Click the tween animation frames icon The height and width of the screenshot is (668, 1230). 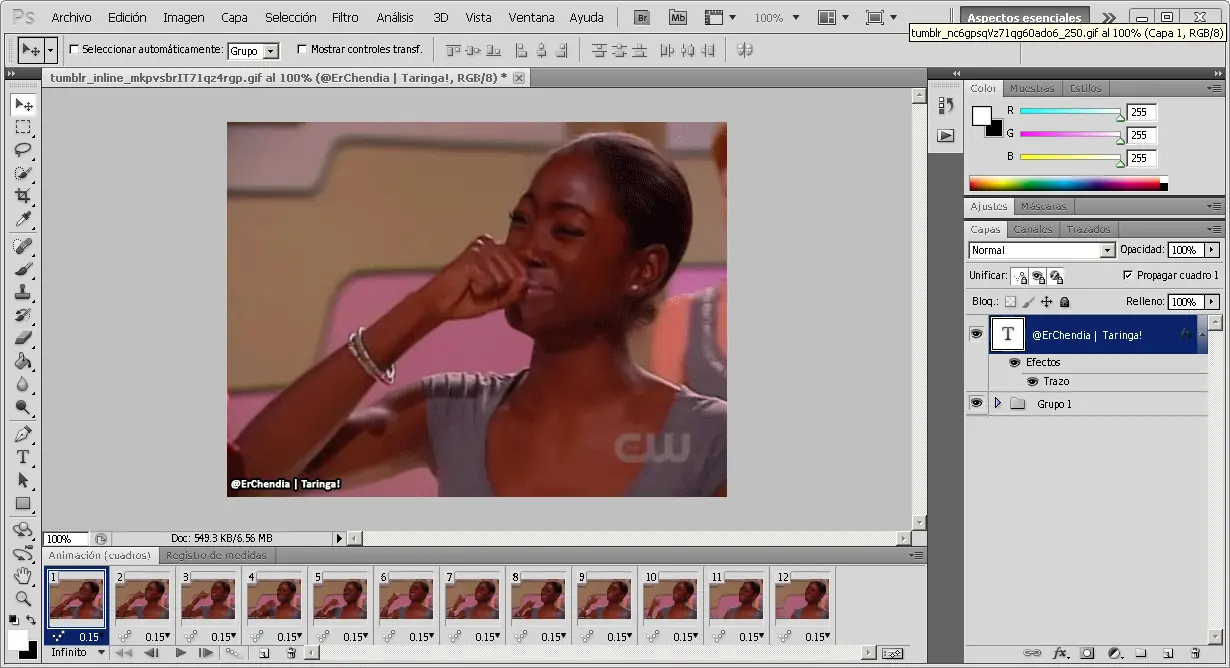pos(232,653)
